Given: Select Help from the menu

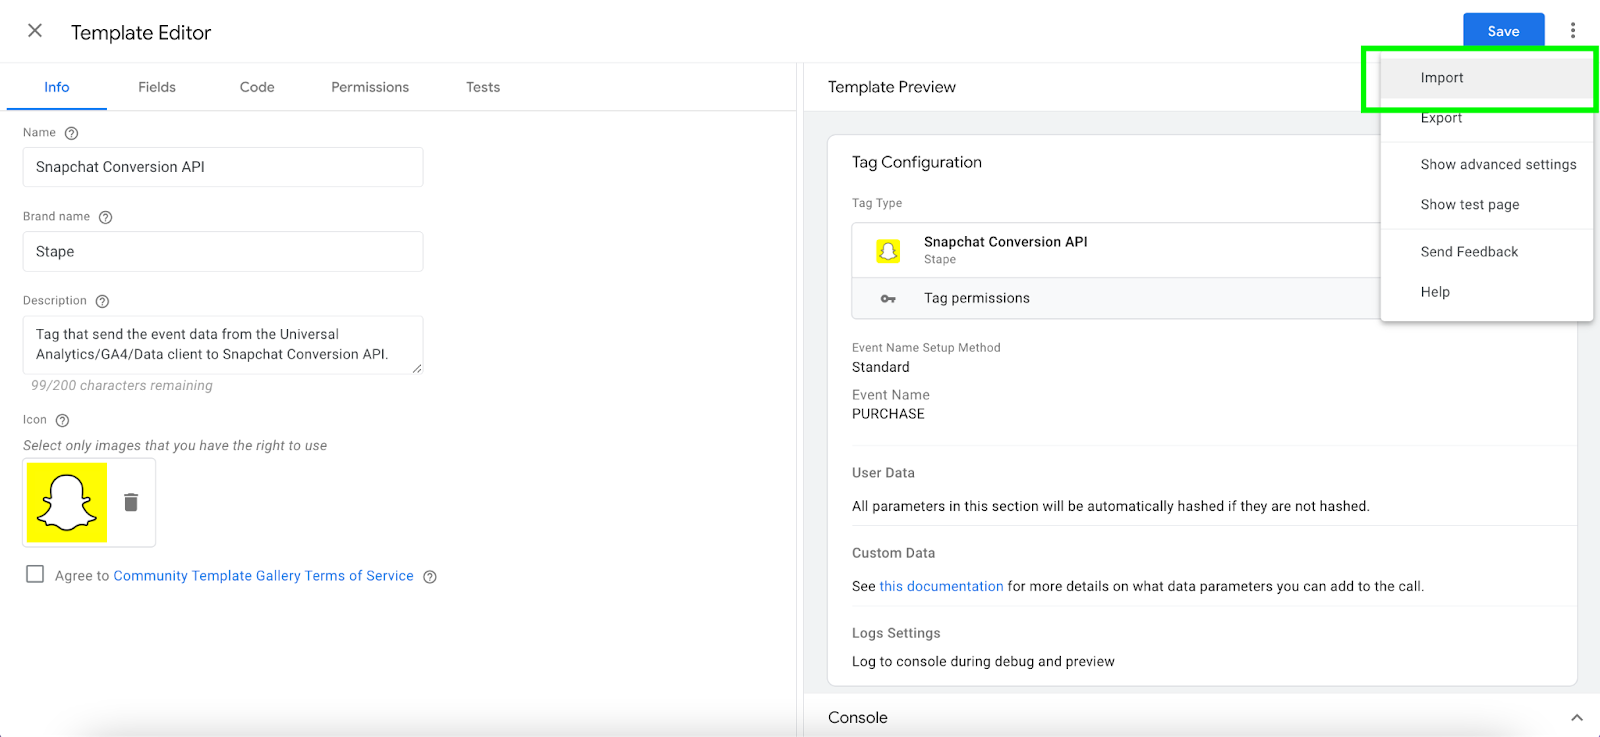Looking at the screenshot, I should click(x=1487, y=292).
